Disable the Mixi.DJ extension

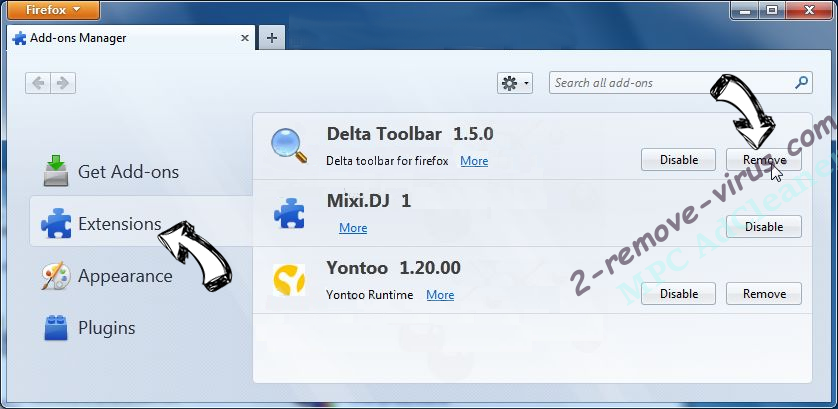(x=764, y=227)
